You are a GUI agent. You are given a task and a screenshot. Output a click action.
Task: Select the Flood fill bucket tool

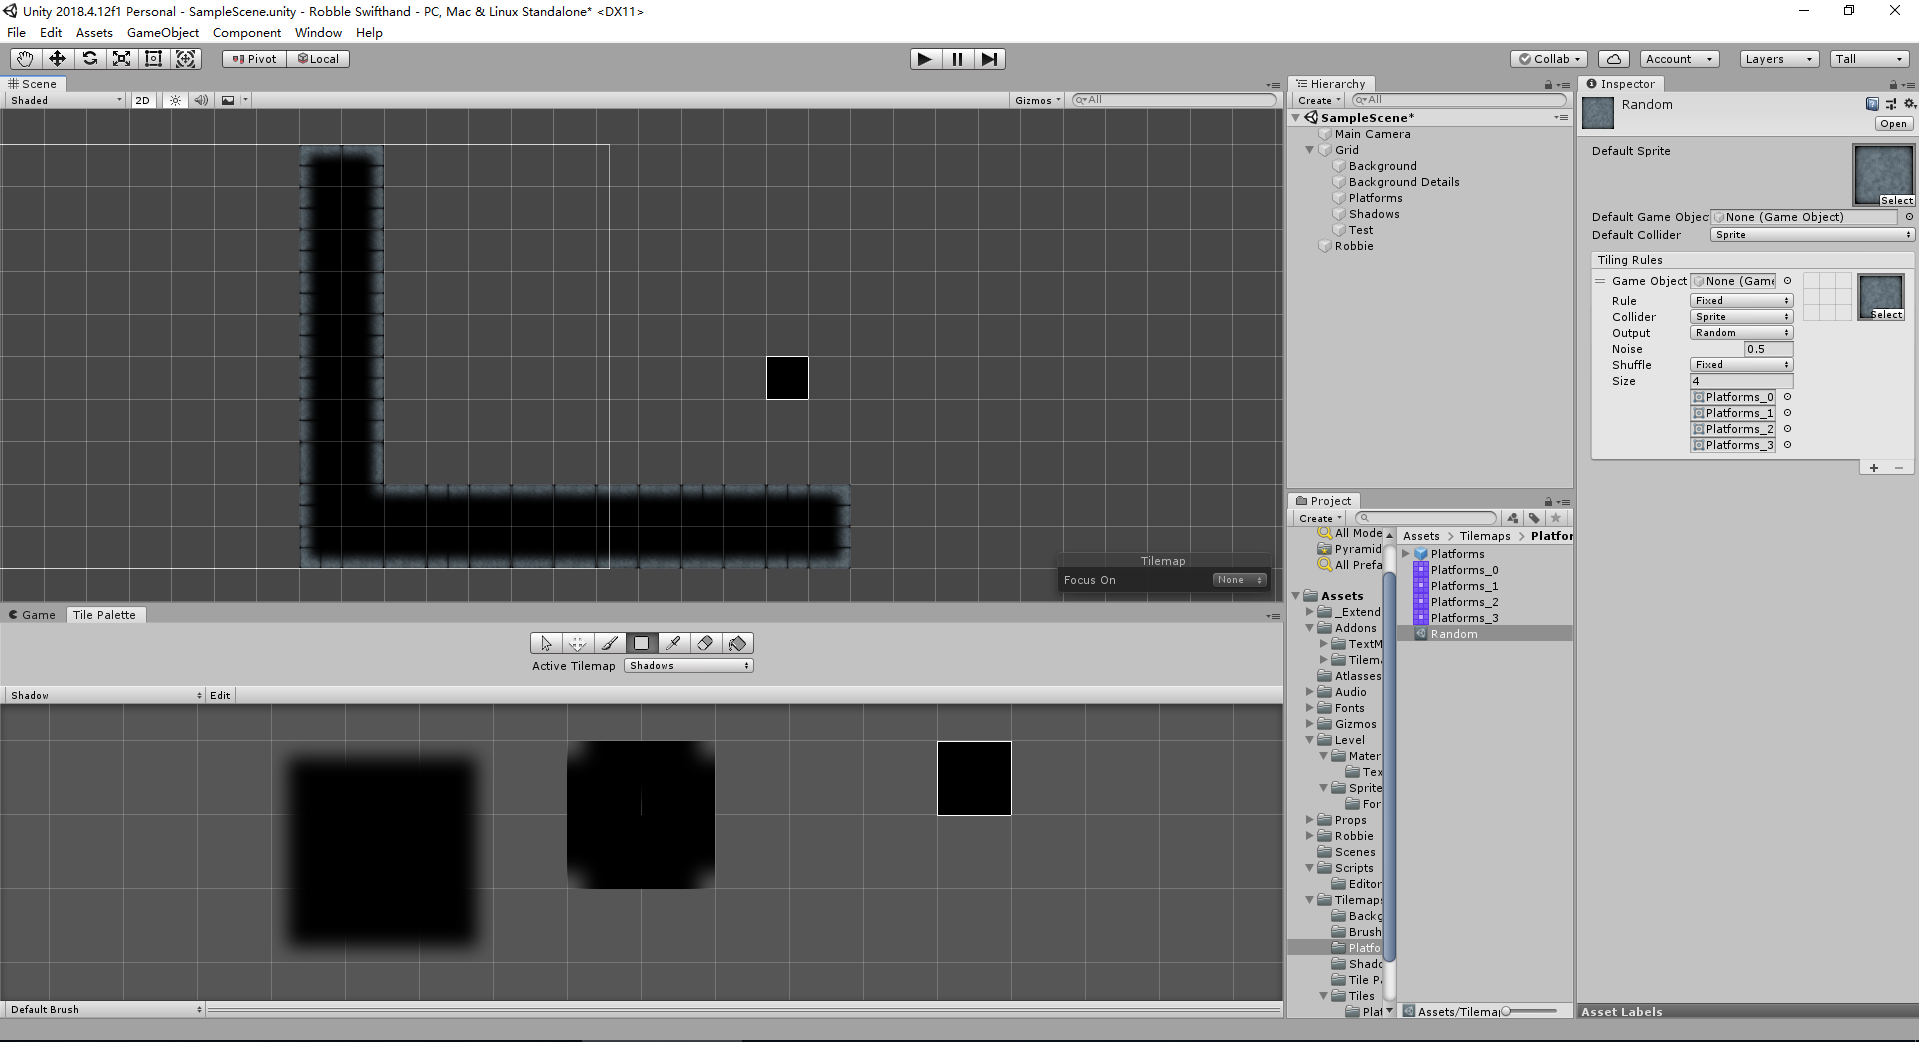[737, 643]
